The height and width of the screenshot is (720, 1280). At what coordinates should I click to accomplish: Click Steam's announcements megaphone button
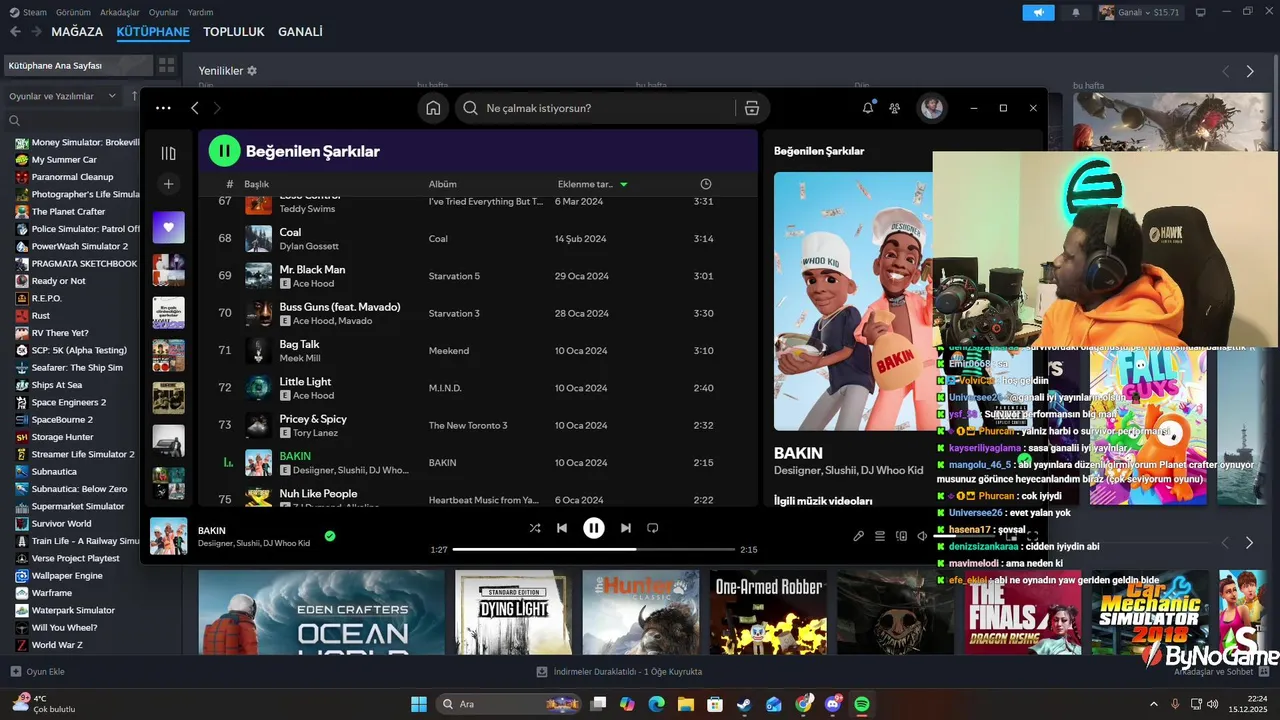tap(1038, 12)
